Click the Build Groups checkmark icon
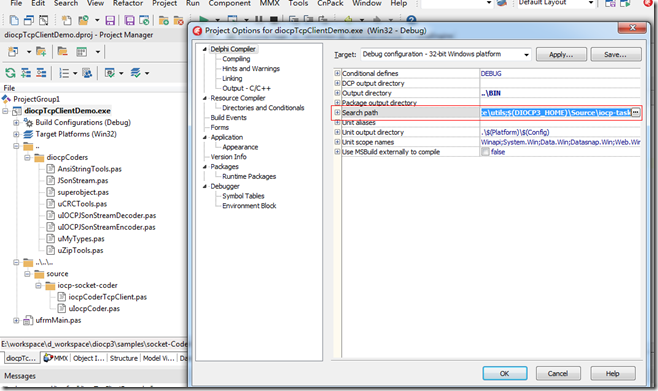658x391 pixels. pos(110,73)
